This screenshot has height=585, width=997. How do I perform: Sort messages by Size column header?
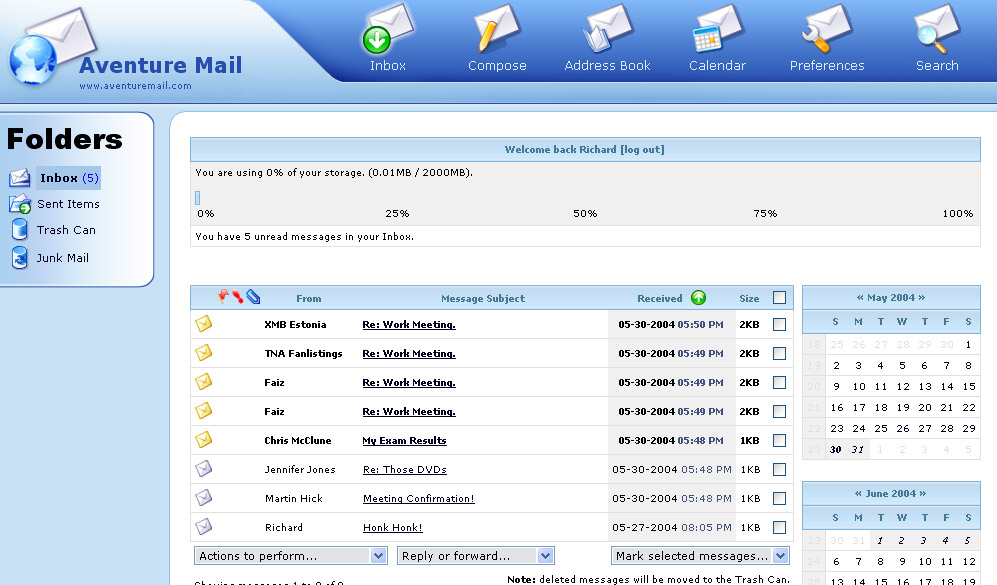[x=749, y=298]
